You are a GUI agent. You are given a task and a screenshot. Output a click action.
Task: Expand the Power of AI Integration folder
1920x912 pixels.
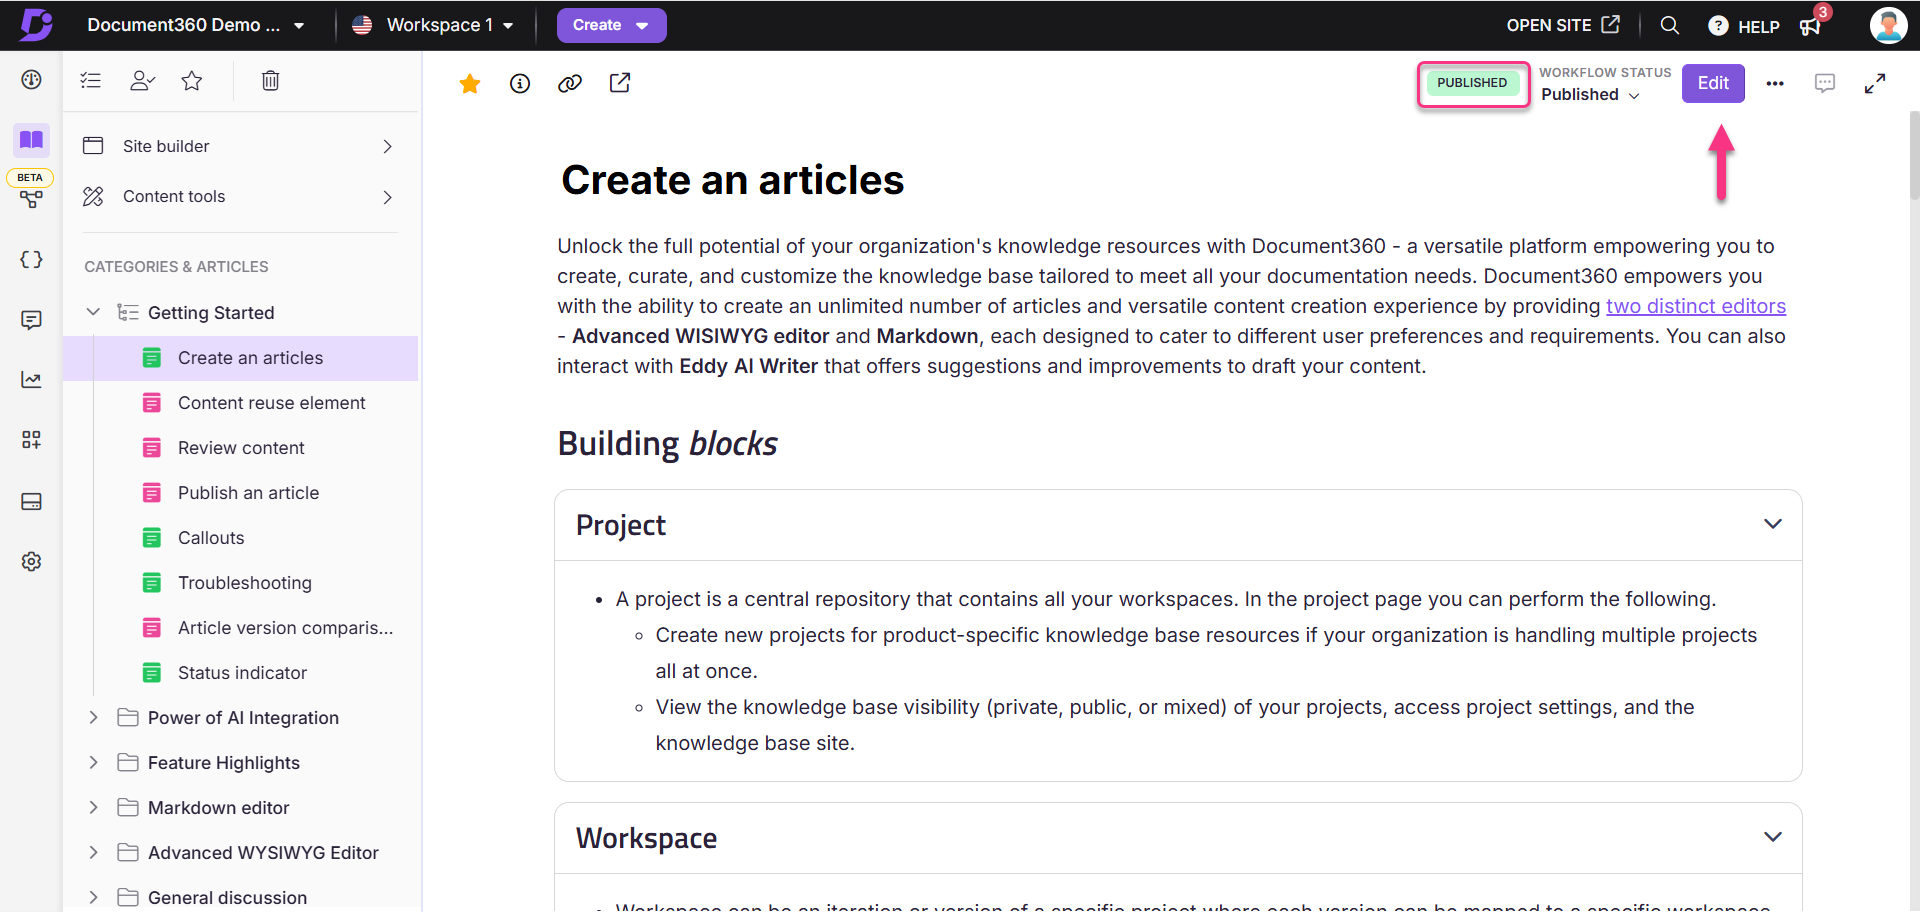point(94,718)
